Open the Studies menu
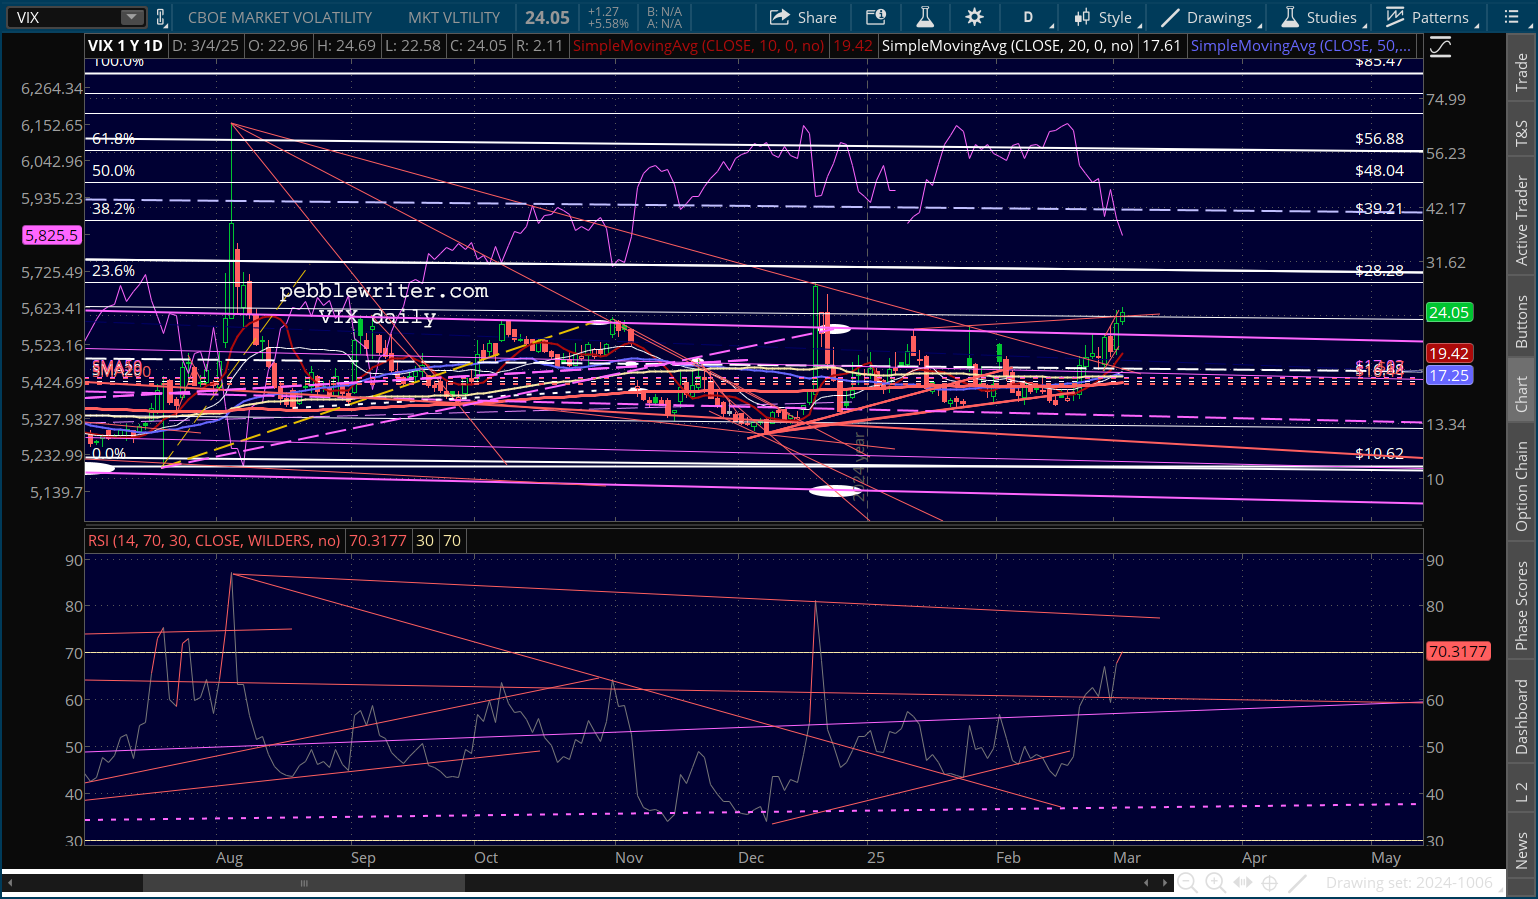1538x899 pixels. pyautogui.click(x=1320, y=17)
